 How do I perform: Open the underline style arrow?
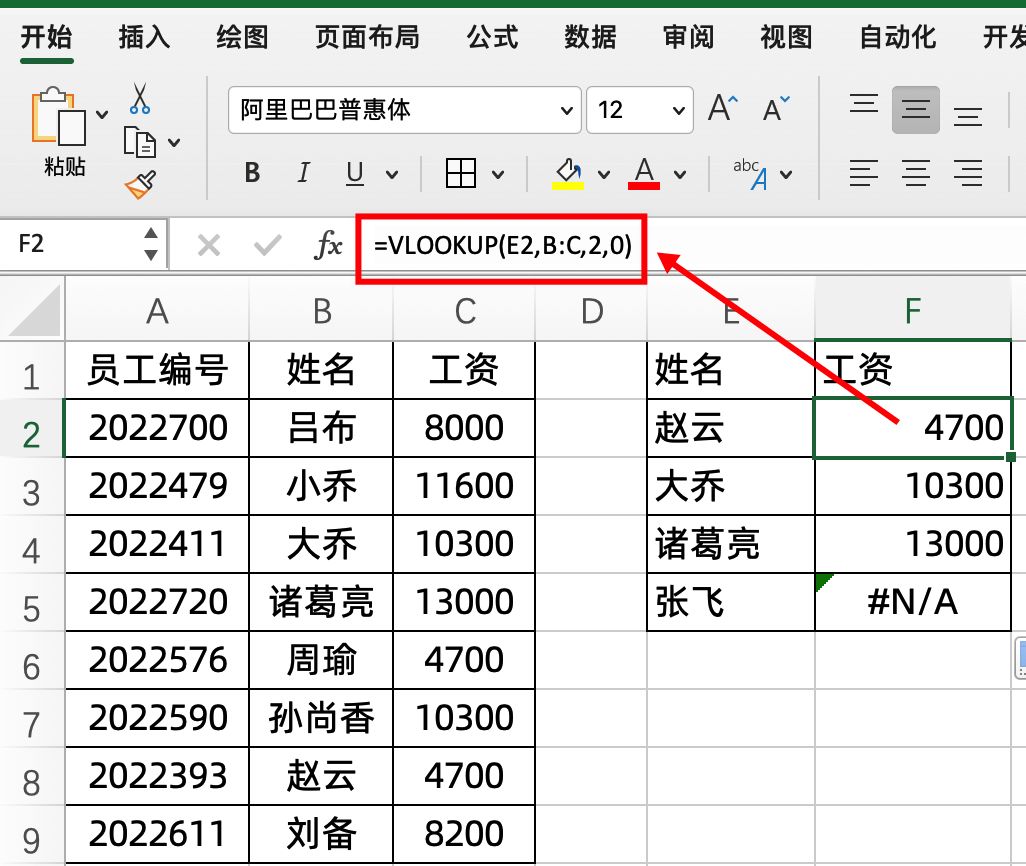point(392,174)
